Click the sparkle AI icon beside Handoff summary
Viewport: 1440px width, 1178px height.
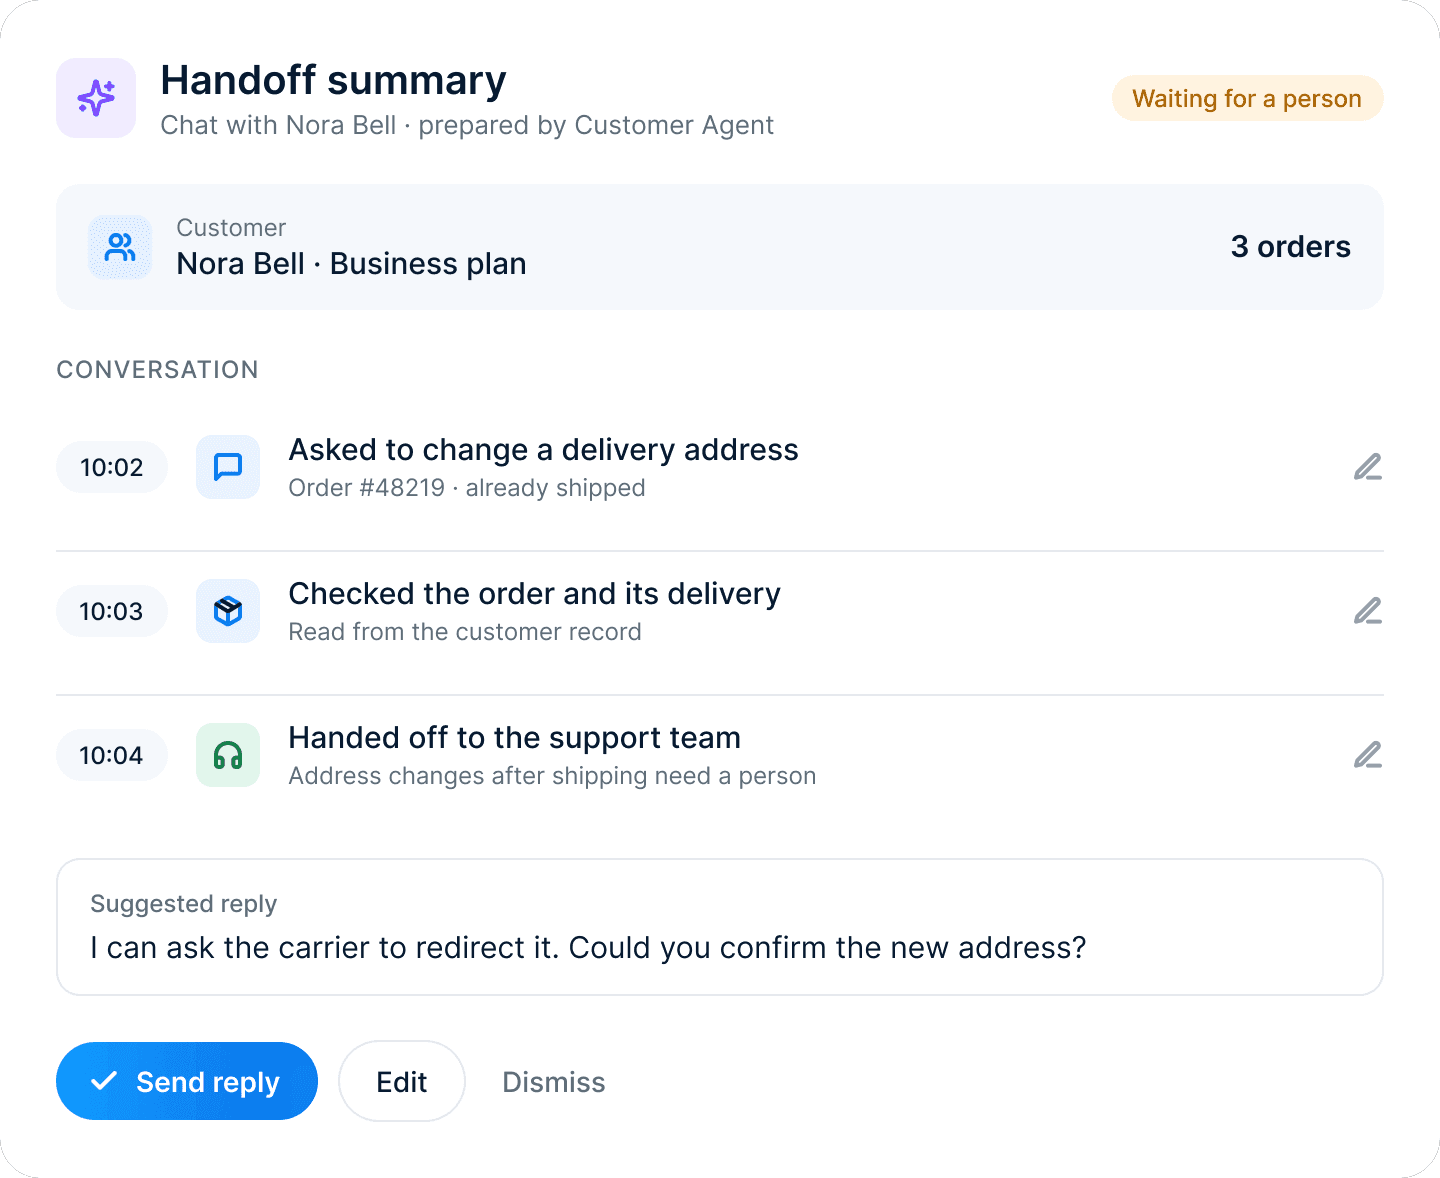96,98
